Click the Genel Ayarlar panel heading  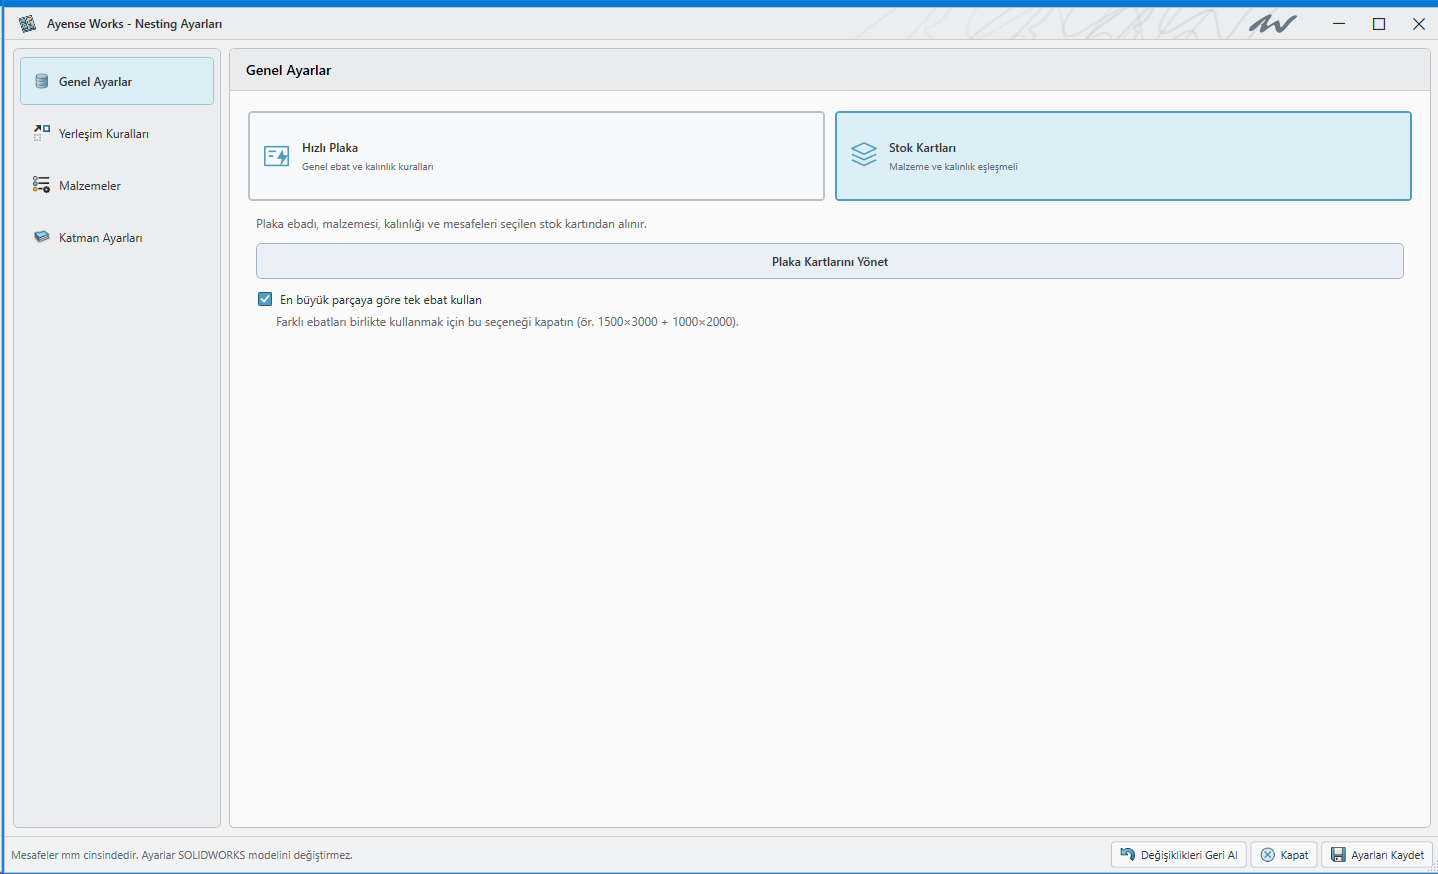click(289, 70)
